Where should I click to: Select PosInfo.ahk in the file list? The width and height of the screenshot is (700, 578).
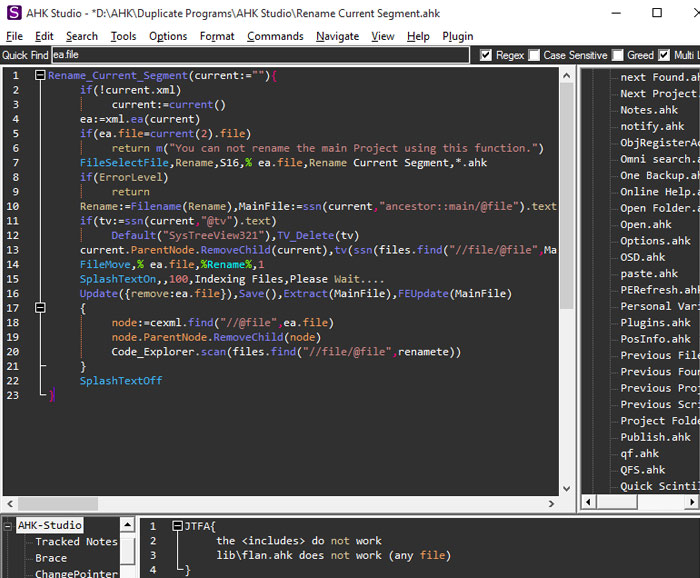coord(655,339)
